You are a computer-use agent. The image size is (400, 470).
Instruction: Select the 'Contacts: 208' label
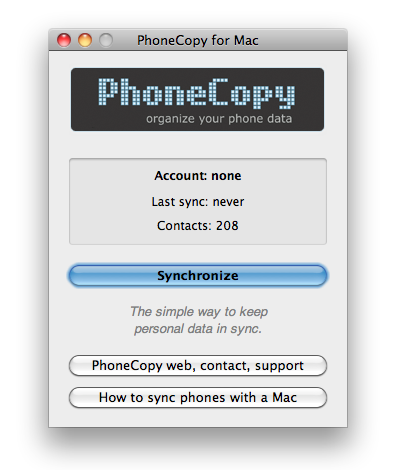tap(198, 226)
